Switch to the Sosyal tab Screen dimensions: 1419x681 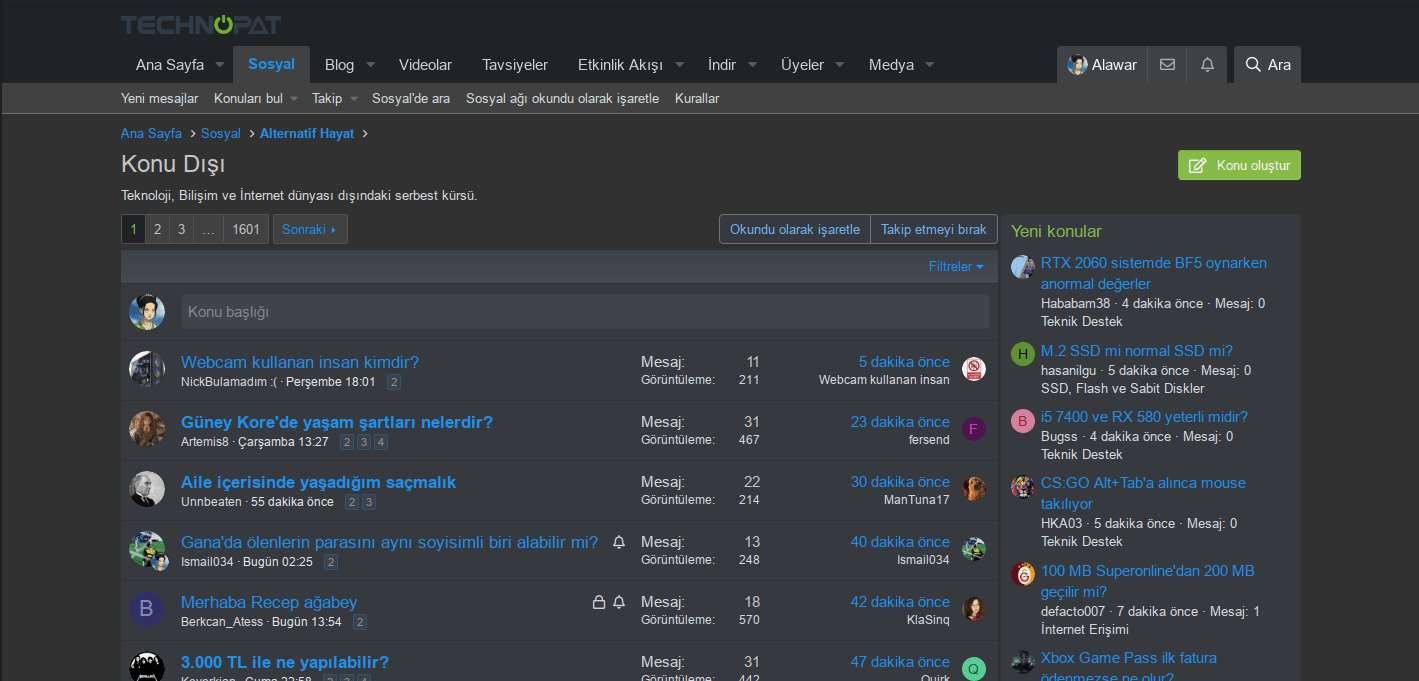click(271, 64)
